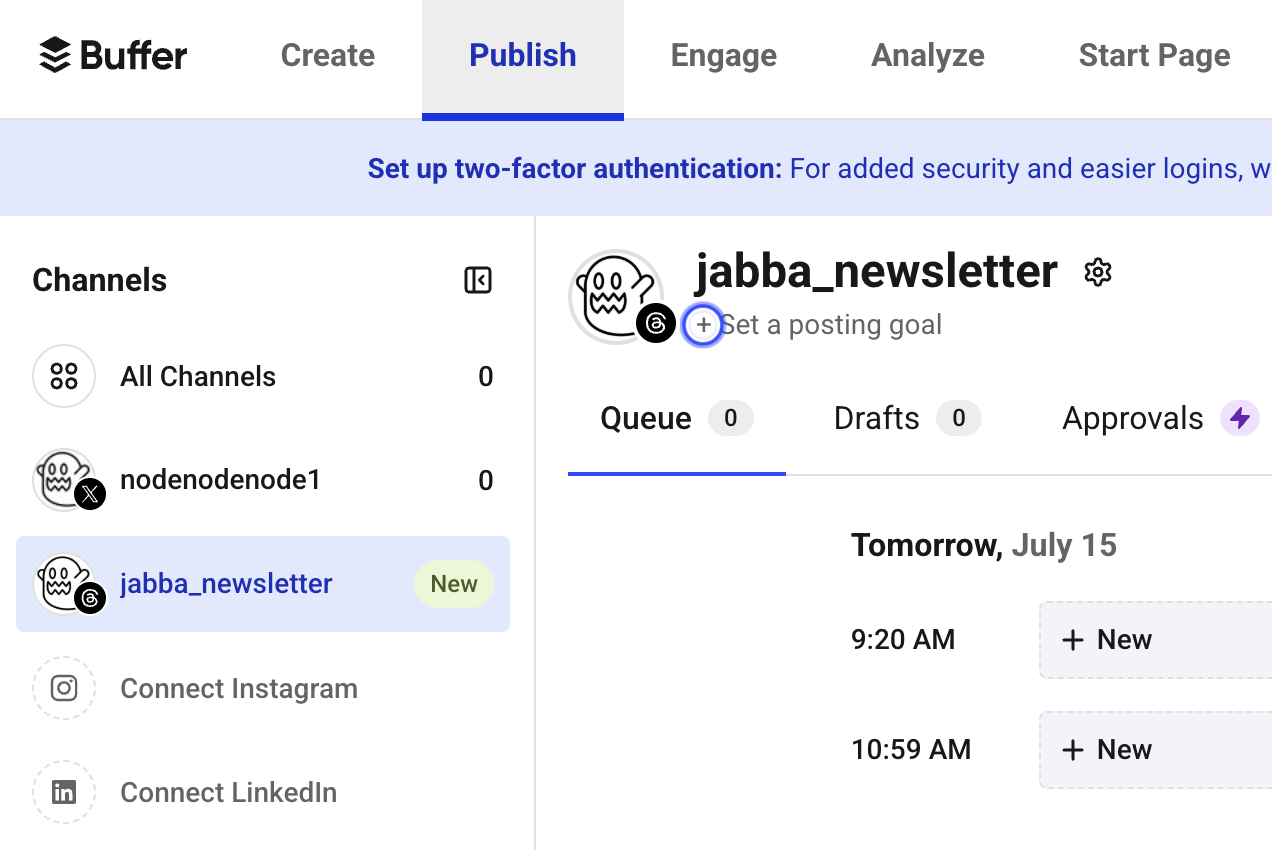This screenshot has width=1272, height=850.
Task: Click the Queue count badge 0
Action: [x=731, y=418]
